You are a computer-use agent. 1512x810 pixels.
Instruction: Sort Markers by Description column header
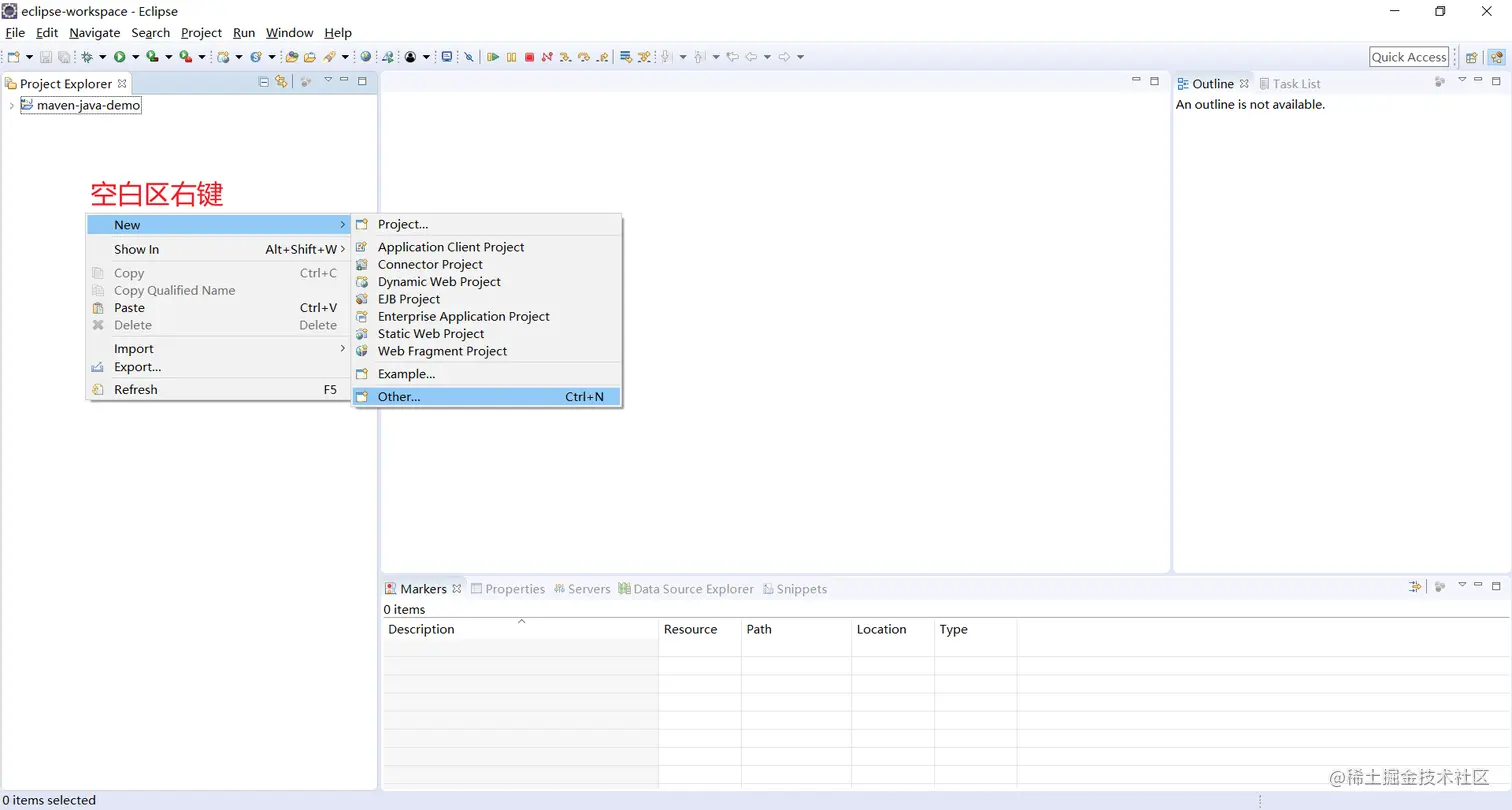click(x=521, y=629)
